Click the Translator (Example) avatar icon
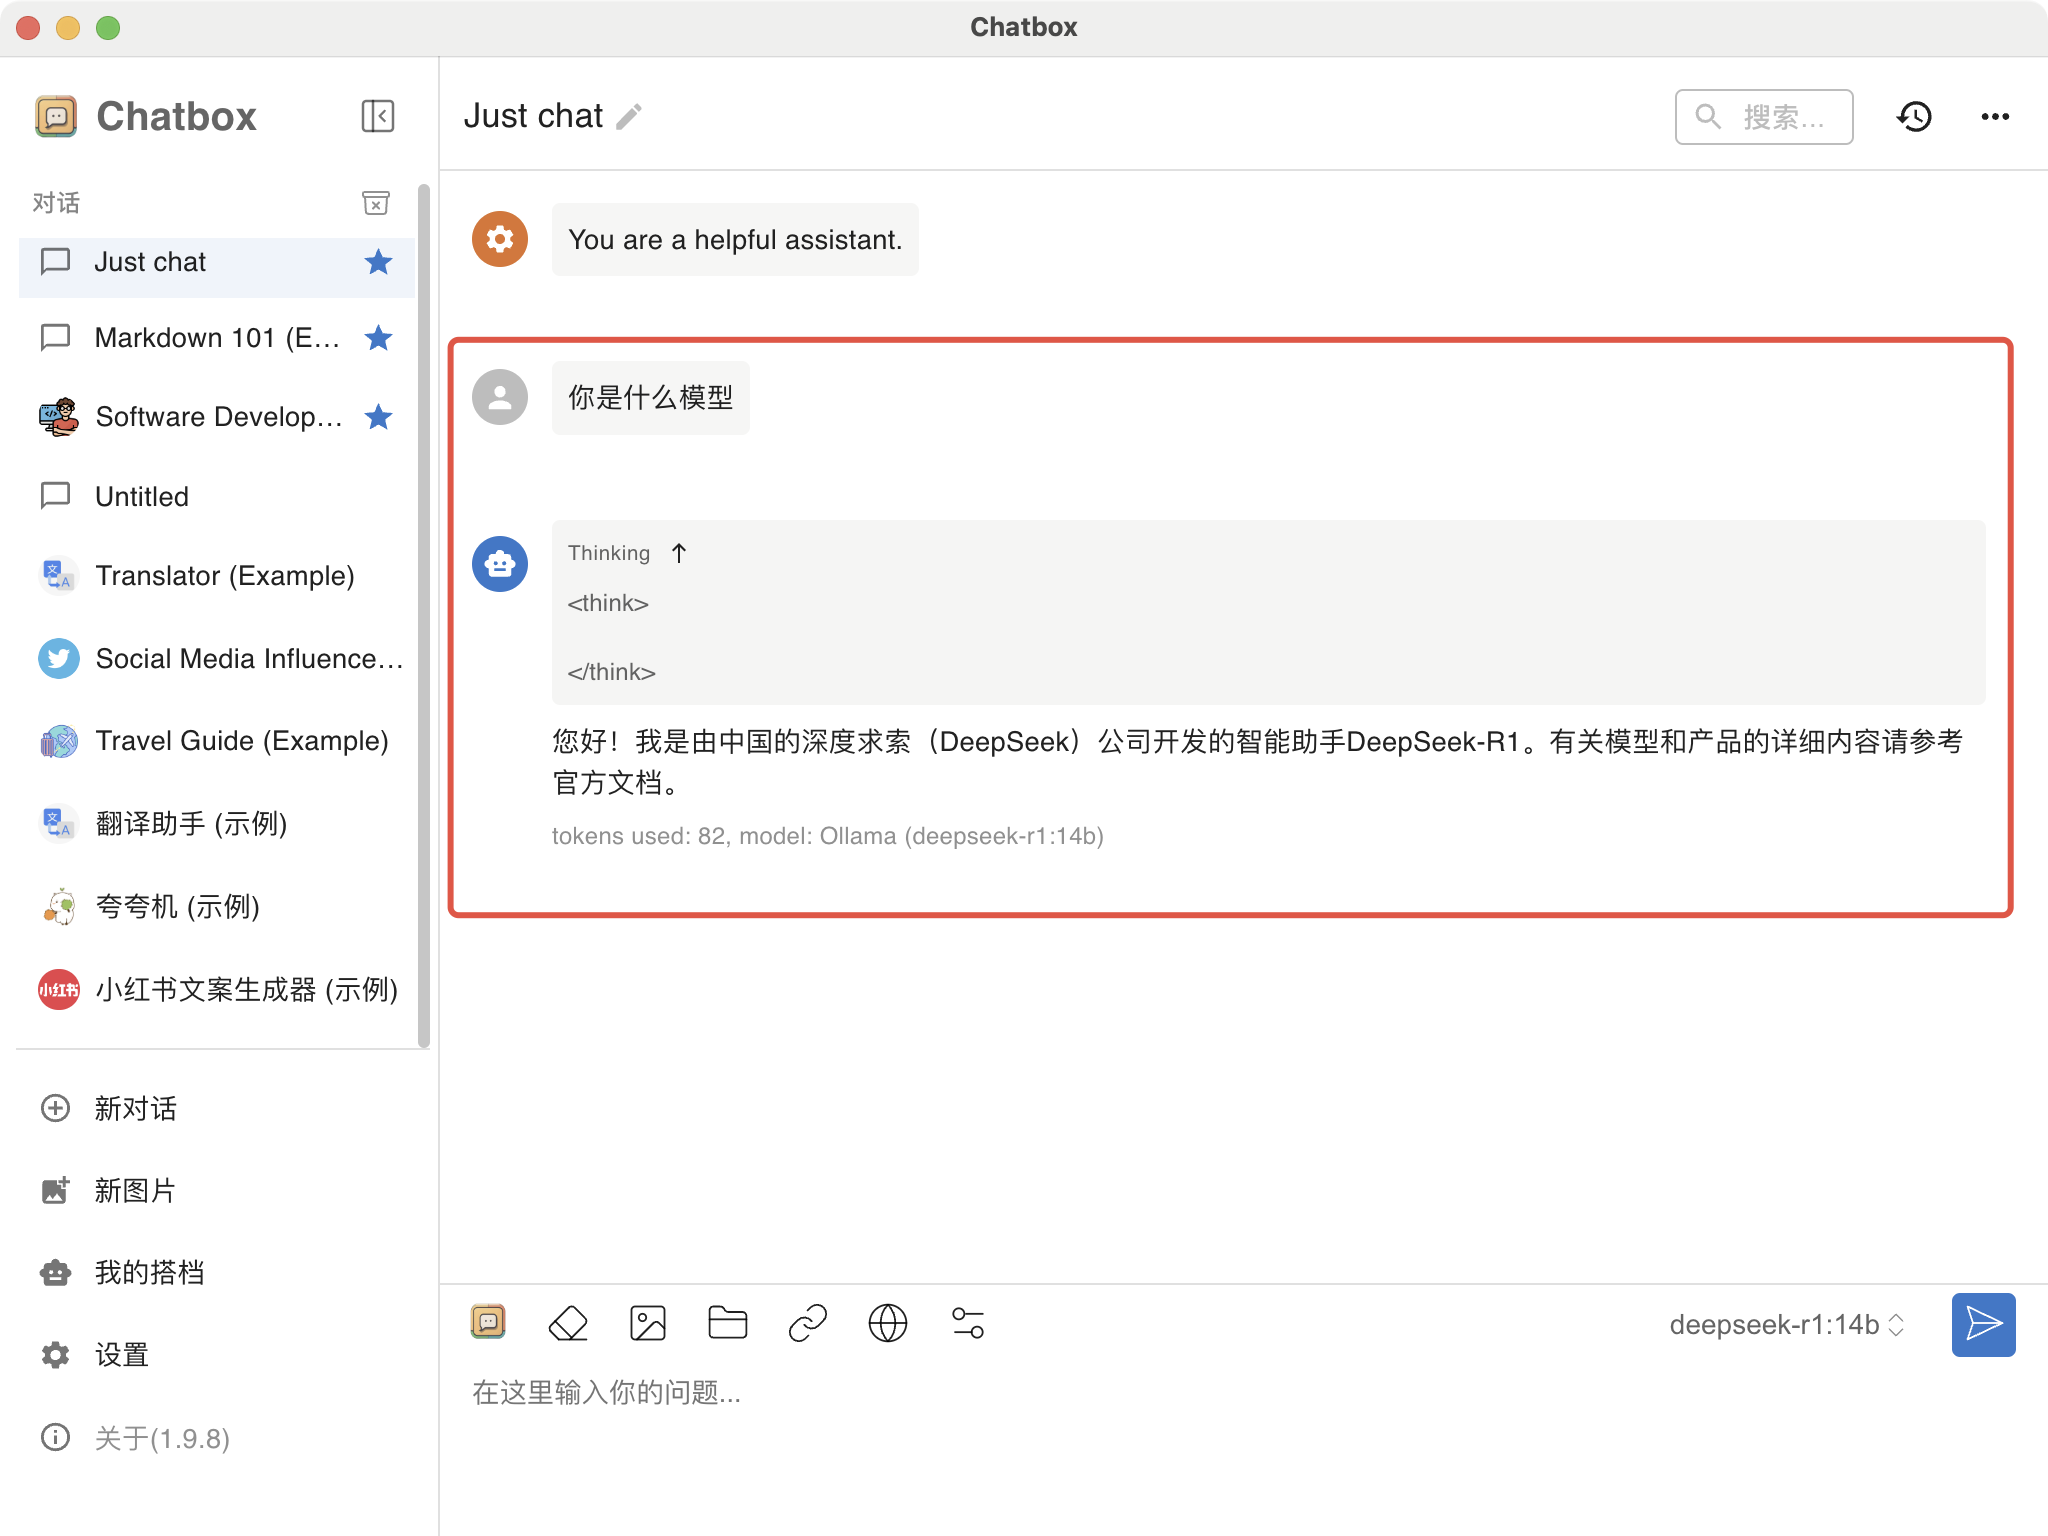This screenshot has height=1536, width=2048. [x=59, y=576]
